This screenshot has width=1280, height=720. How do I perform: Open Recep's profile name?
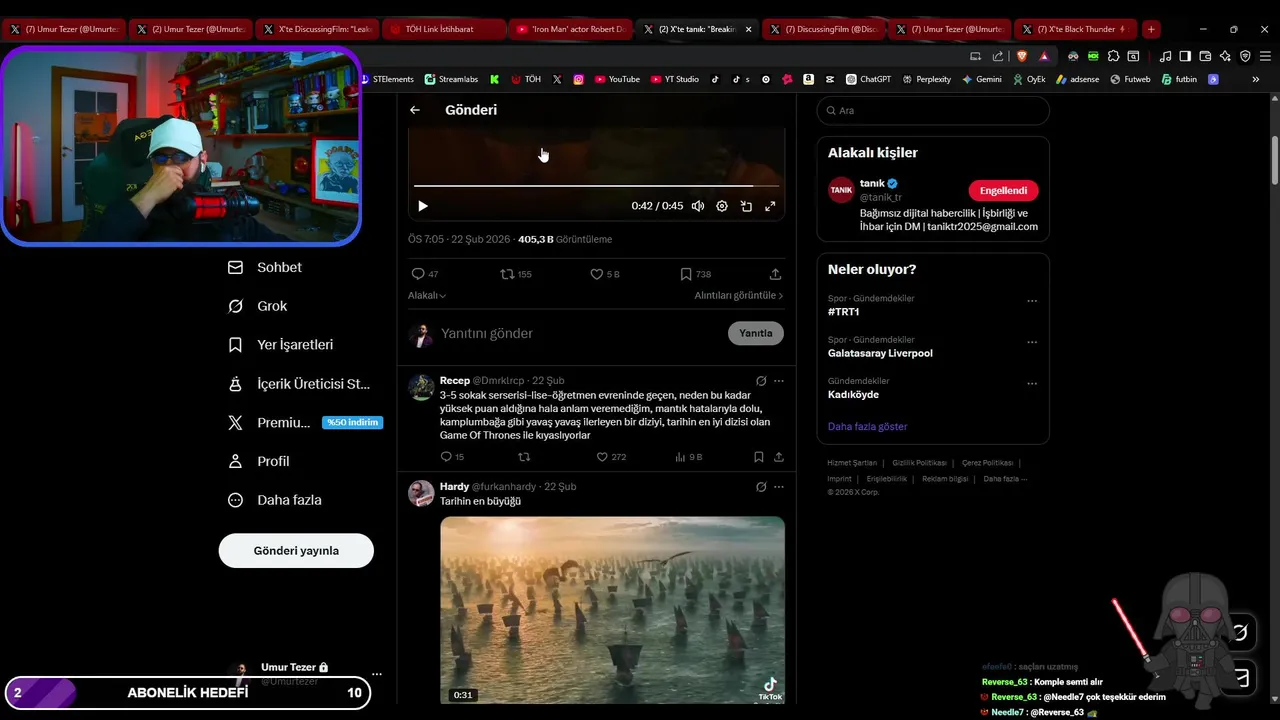(455, 381)
